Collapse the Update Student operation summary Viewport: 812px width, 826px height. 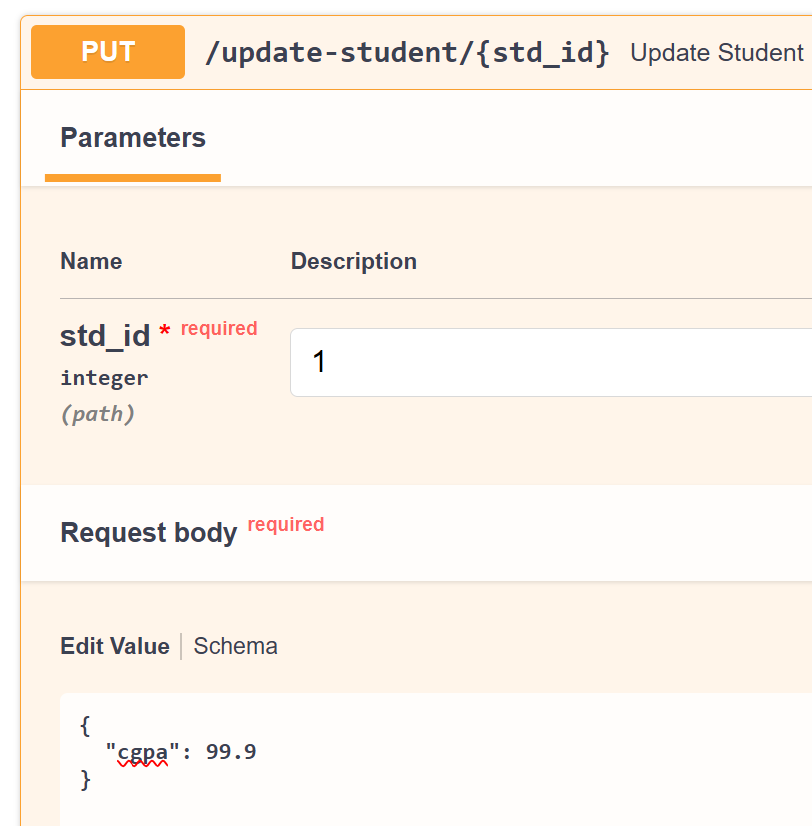[716, 53]
